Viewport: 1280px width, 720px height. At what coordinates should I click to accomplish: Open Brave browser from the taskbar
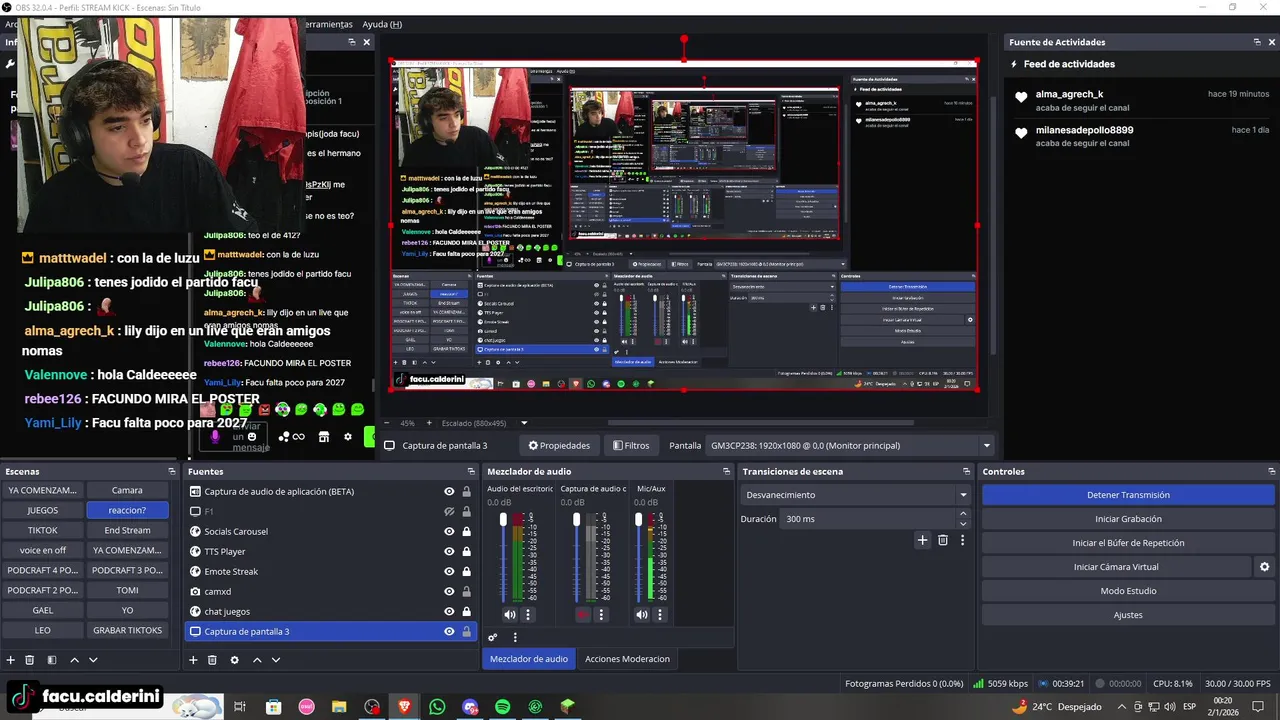[404, 707]
